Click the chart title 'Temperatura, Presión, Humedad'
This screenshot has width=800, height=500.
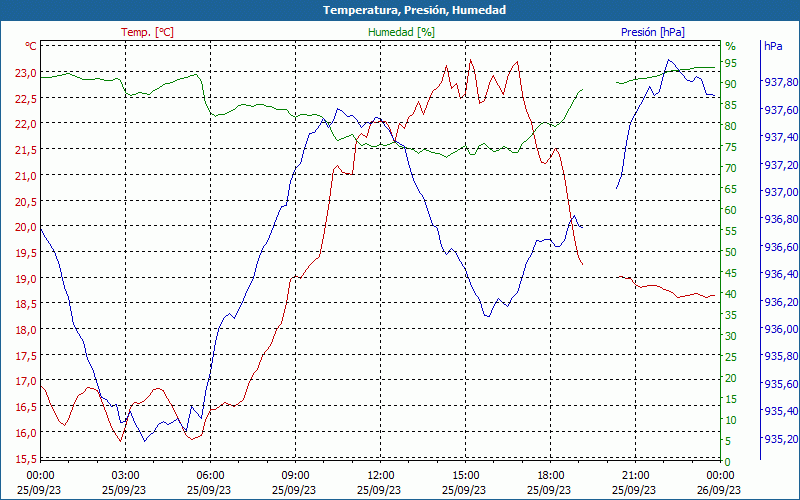[x=414, y=10]
